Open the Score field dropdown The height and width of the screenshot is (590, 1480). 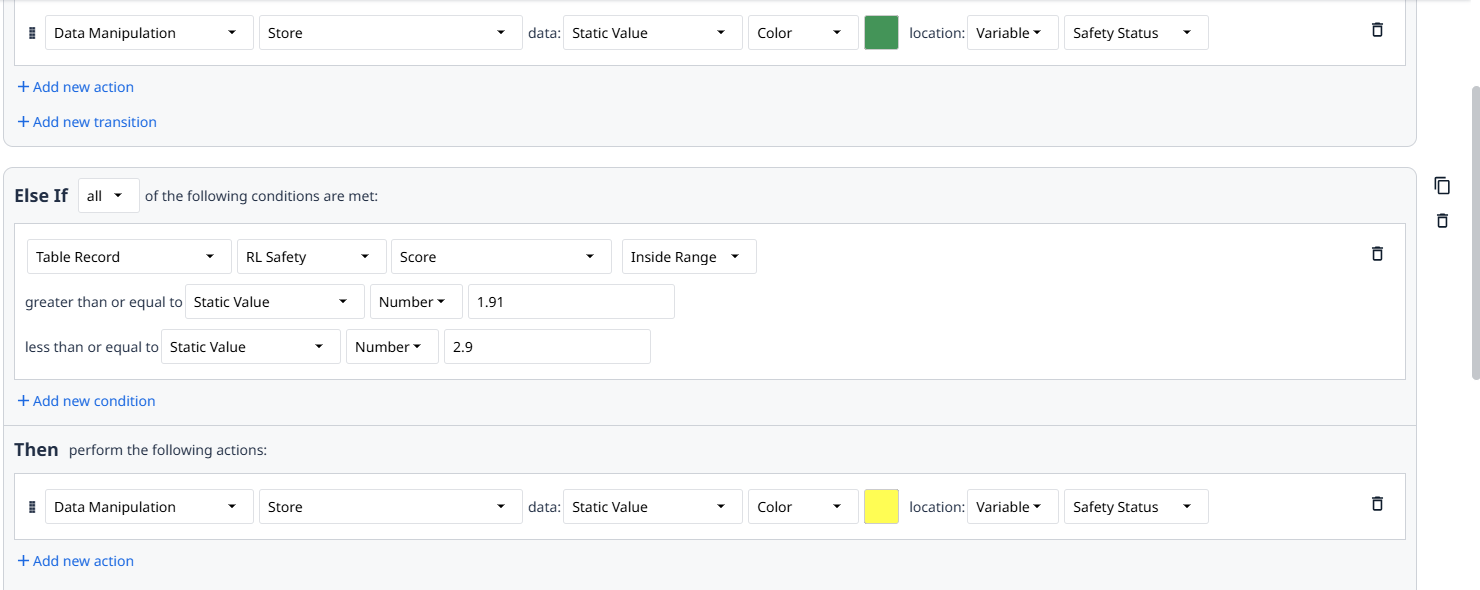pyautogui.click(x=501, y=257)
